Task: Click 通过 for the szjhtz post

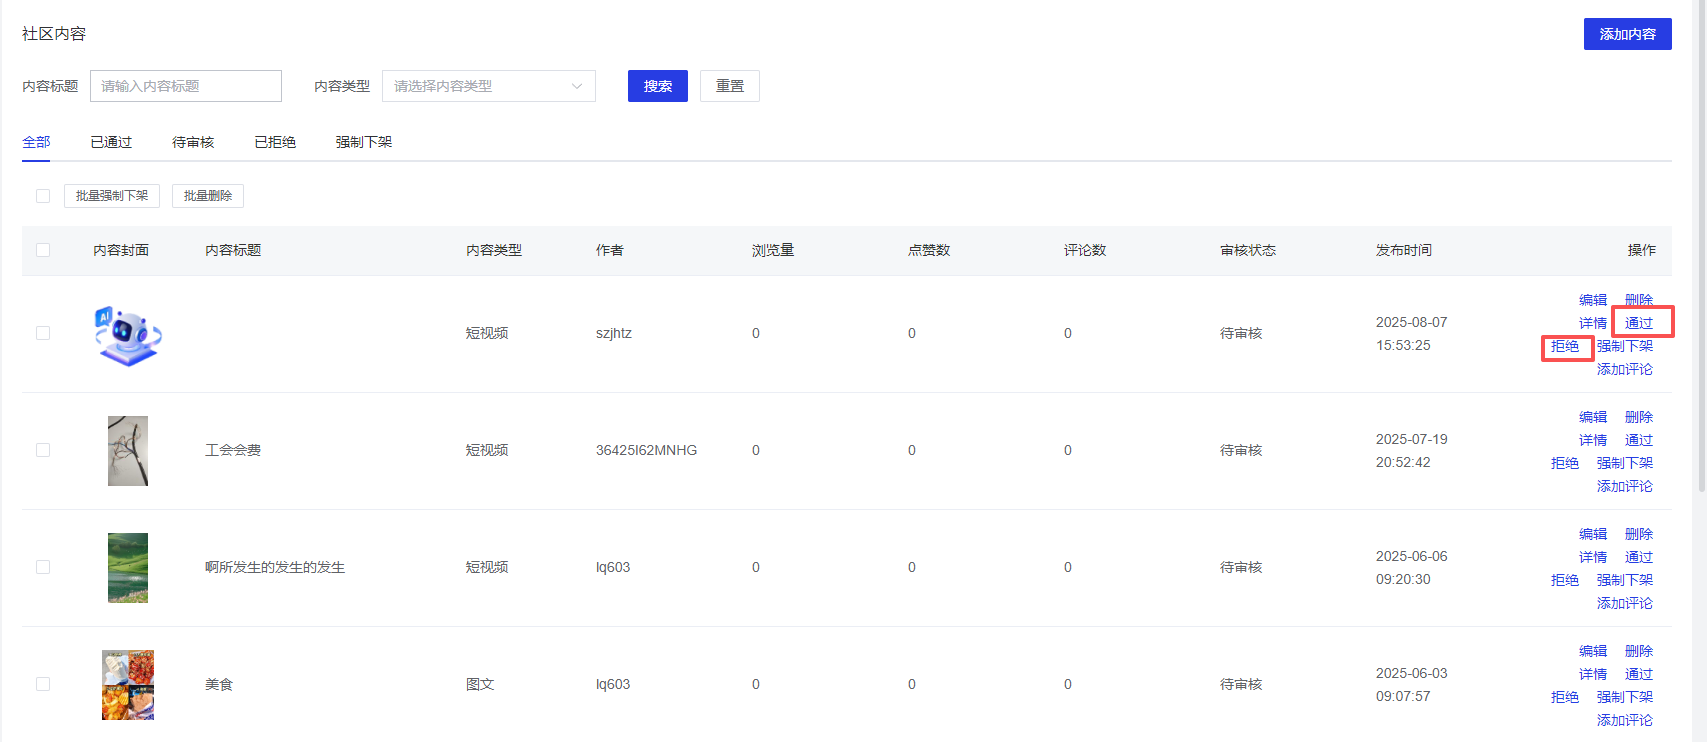Action: click(1638, 323)
